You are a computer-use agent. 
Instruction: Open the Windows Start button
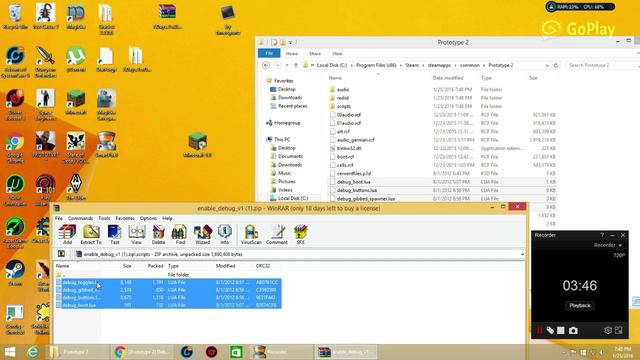pos(10,352)
